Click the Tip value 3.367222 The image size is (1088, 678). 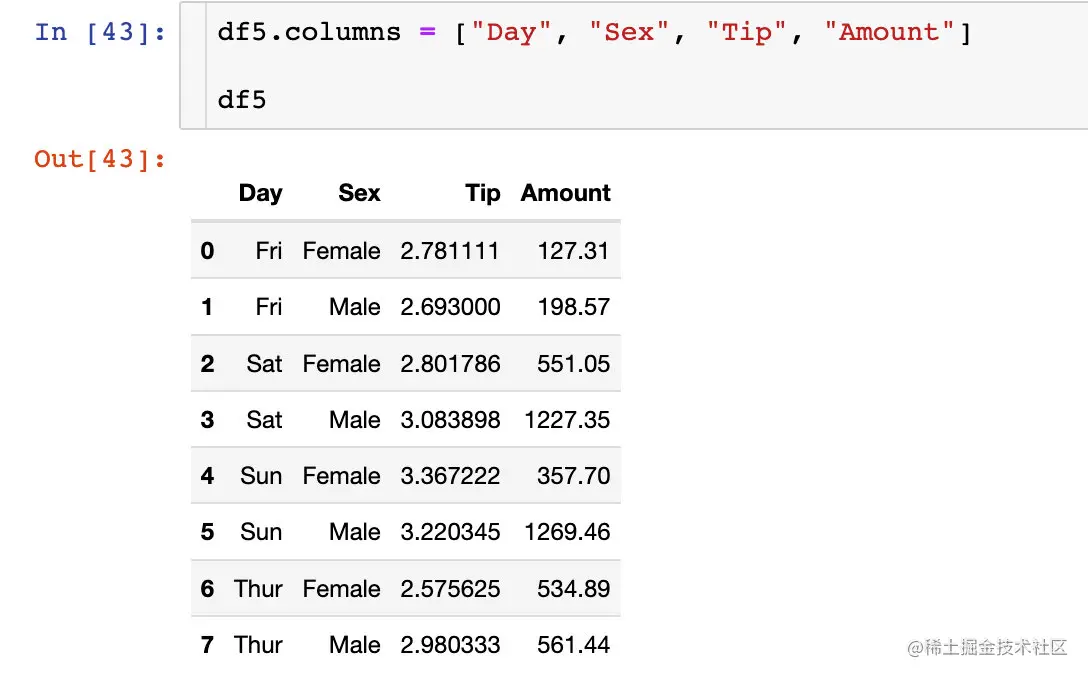click(x=450, y=476)
